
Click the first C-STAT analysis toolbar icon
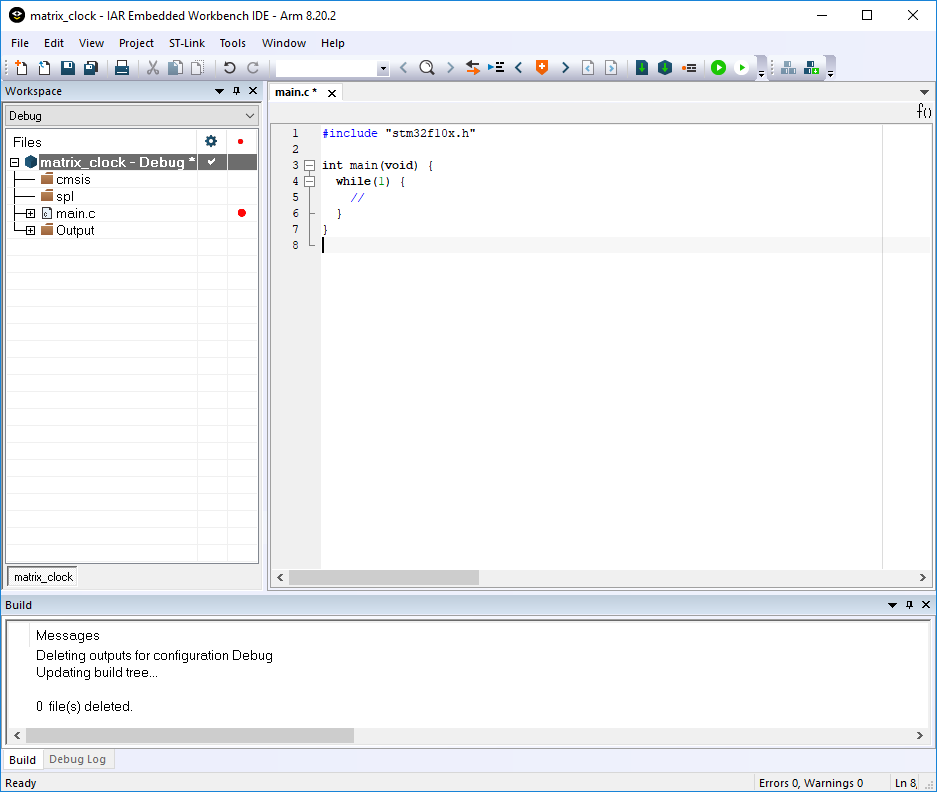(788, 68)
